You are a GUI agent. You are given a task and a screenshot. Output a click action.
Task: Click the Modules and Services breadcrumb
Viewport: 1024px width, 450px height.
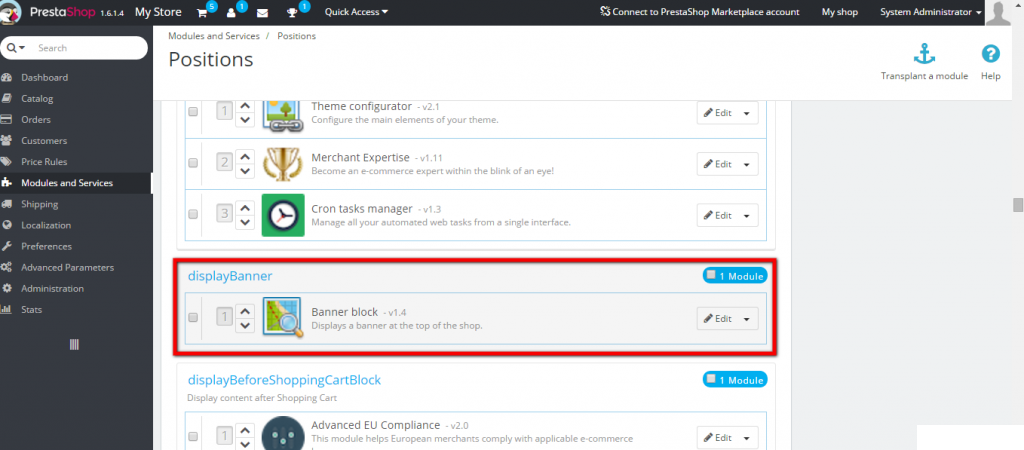point(214,36)
